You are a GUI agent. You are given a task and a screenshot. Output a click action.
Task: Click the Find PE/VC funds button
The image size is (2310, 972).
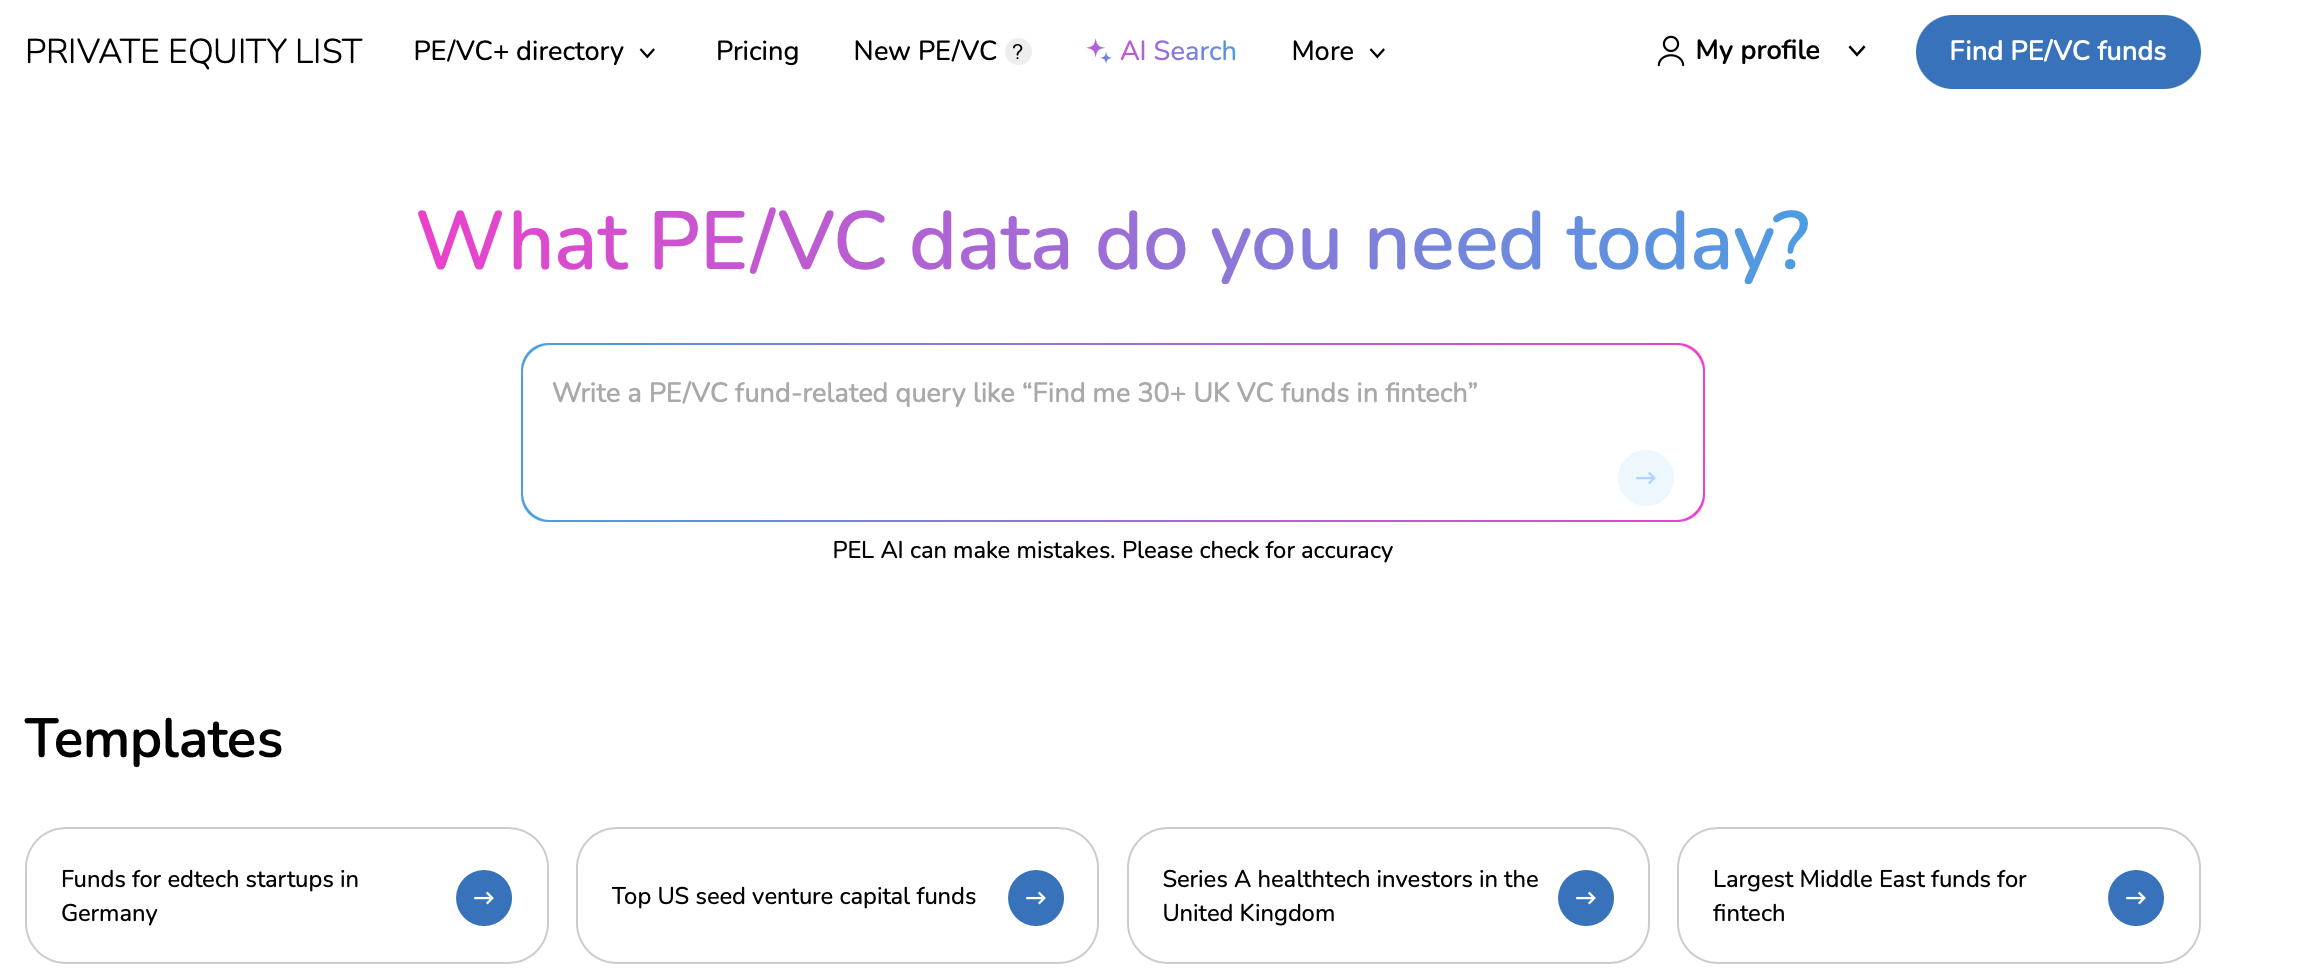click(2057, 51)
